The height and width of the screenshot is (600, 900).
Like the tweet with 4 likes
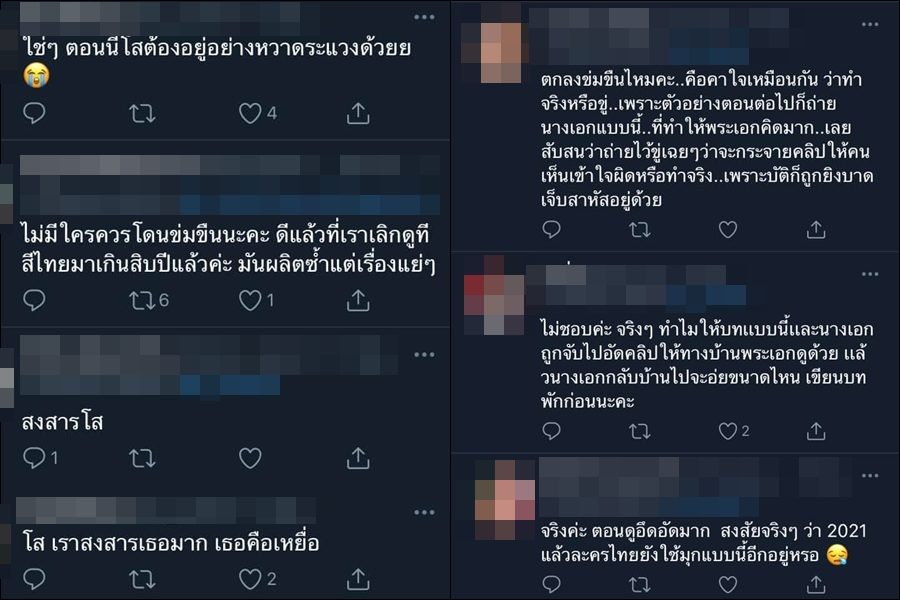250,113
